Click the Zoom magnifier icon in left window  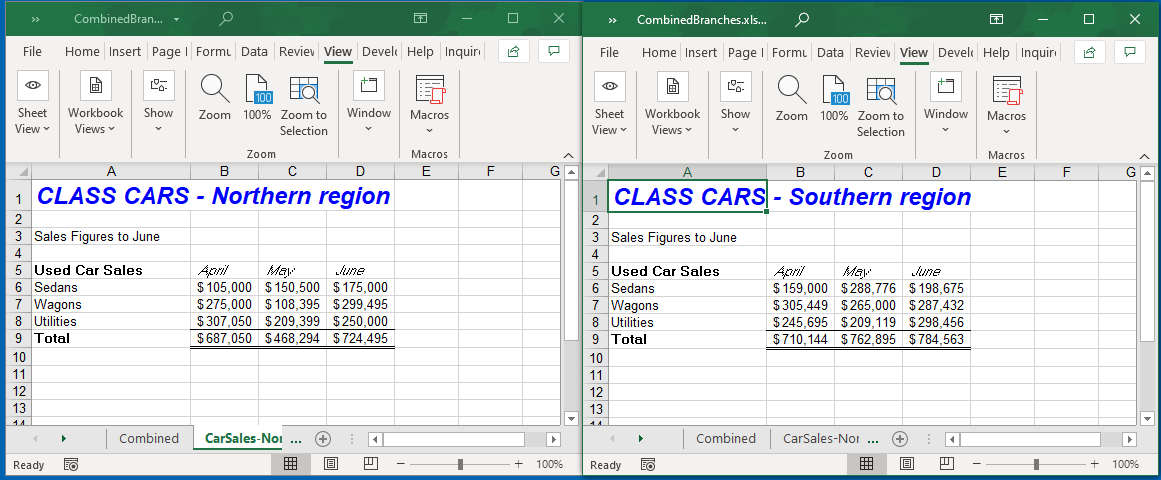point(214,90)
